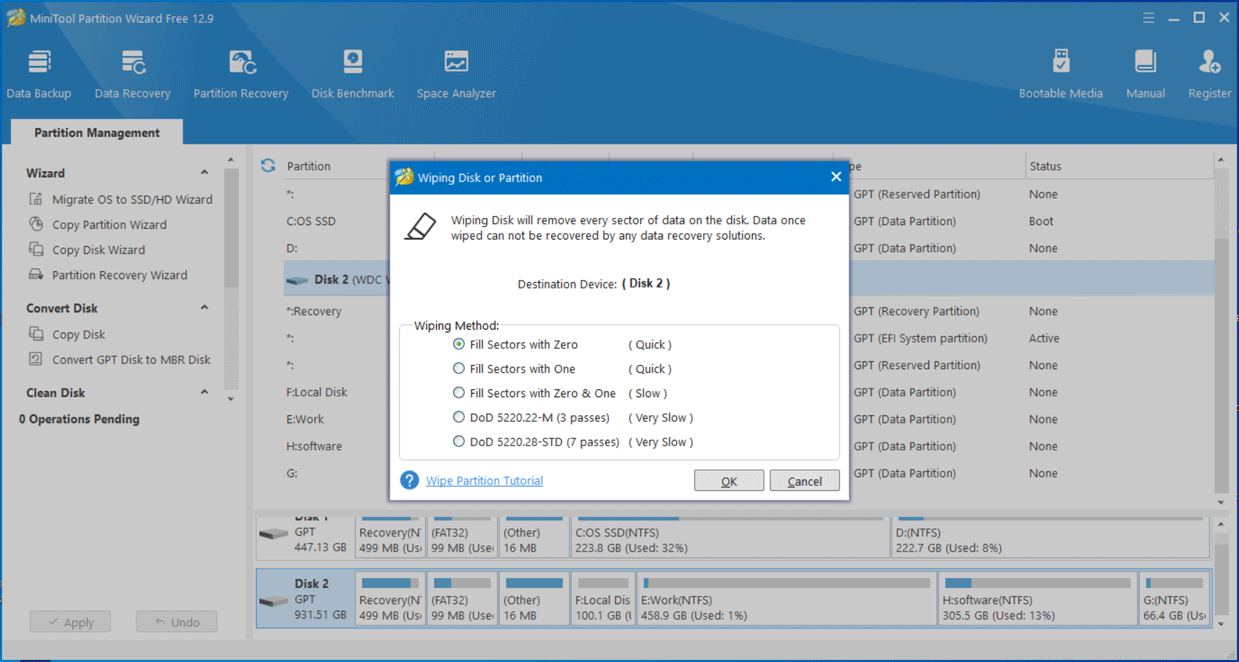The width and height of the screenshot is (1239, 662).
Task: Select Fill Sectors with Zero & One
Action: pyautogui.click(x=459, y=393)
